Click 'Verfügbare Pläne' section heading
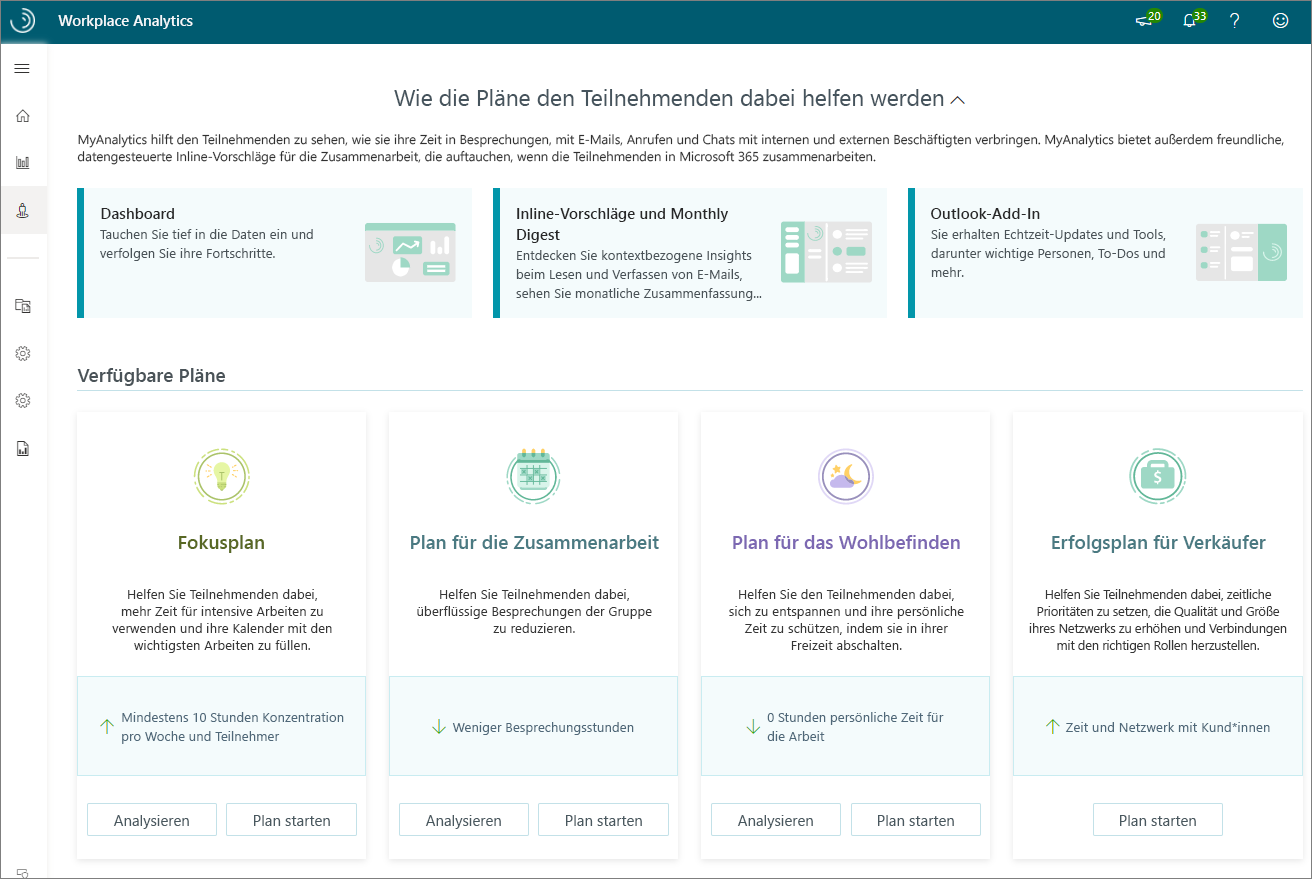Screen dimensions: 1312x879 pos(151,376)
